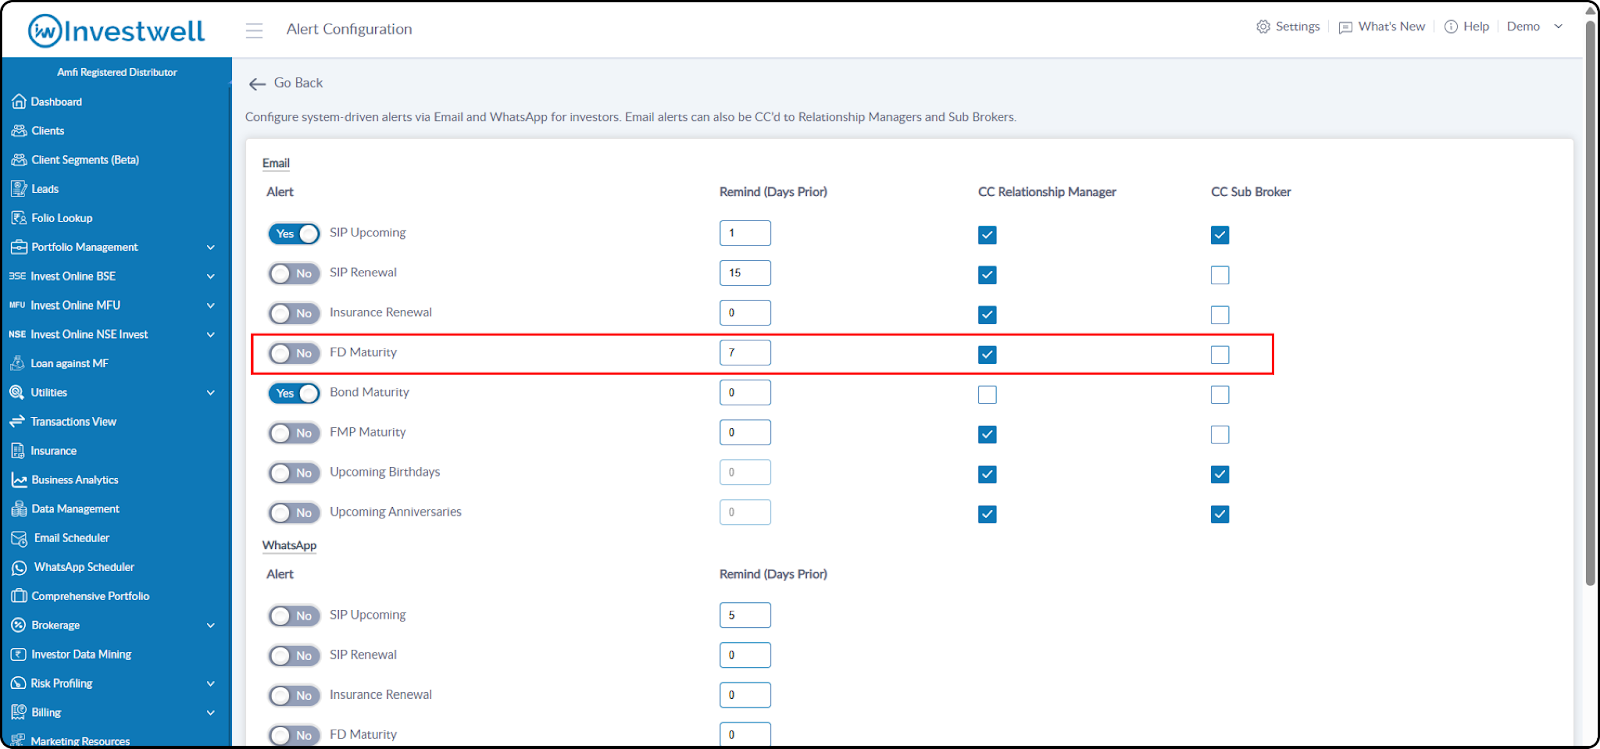
Task: Click the Risk Profiling icon
Action: (x=18, y=683)
